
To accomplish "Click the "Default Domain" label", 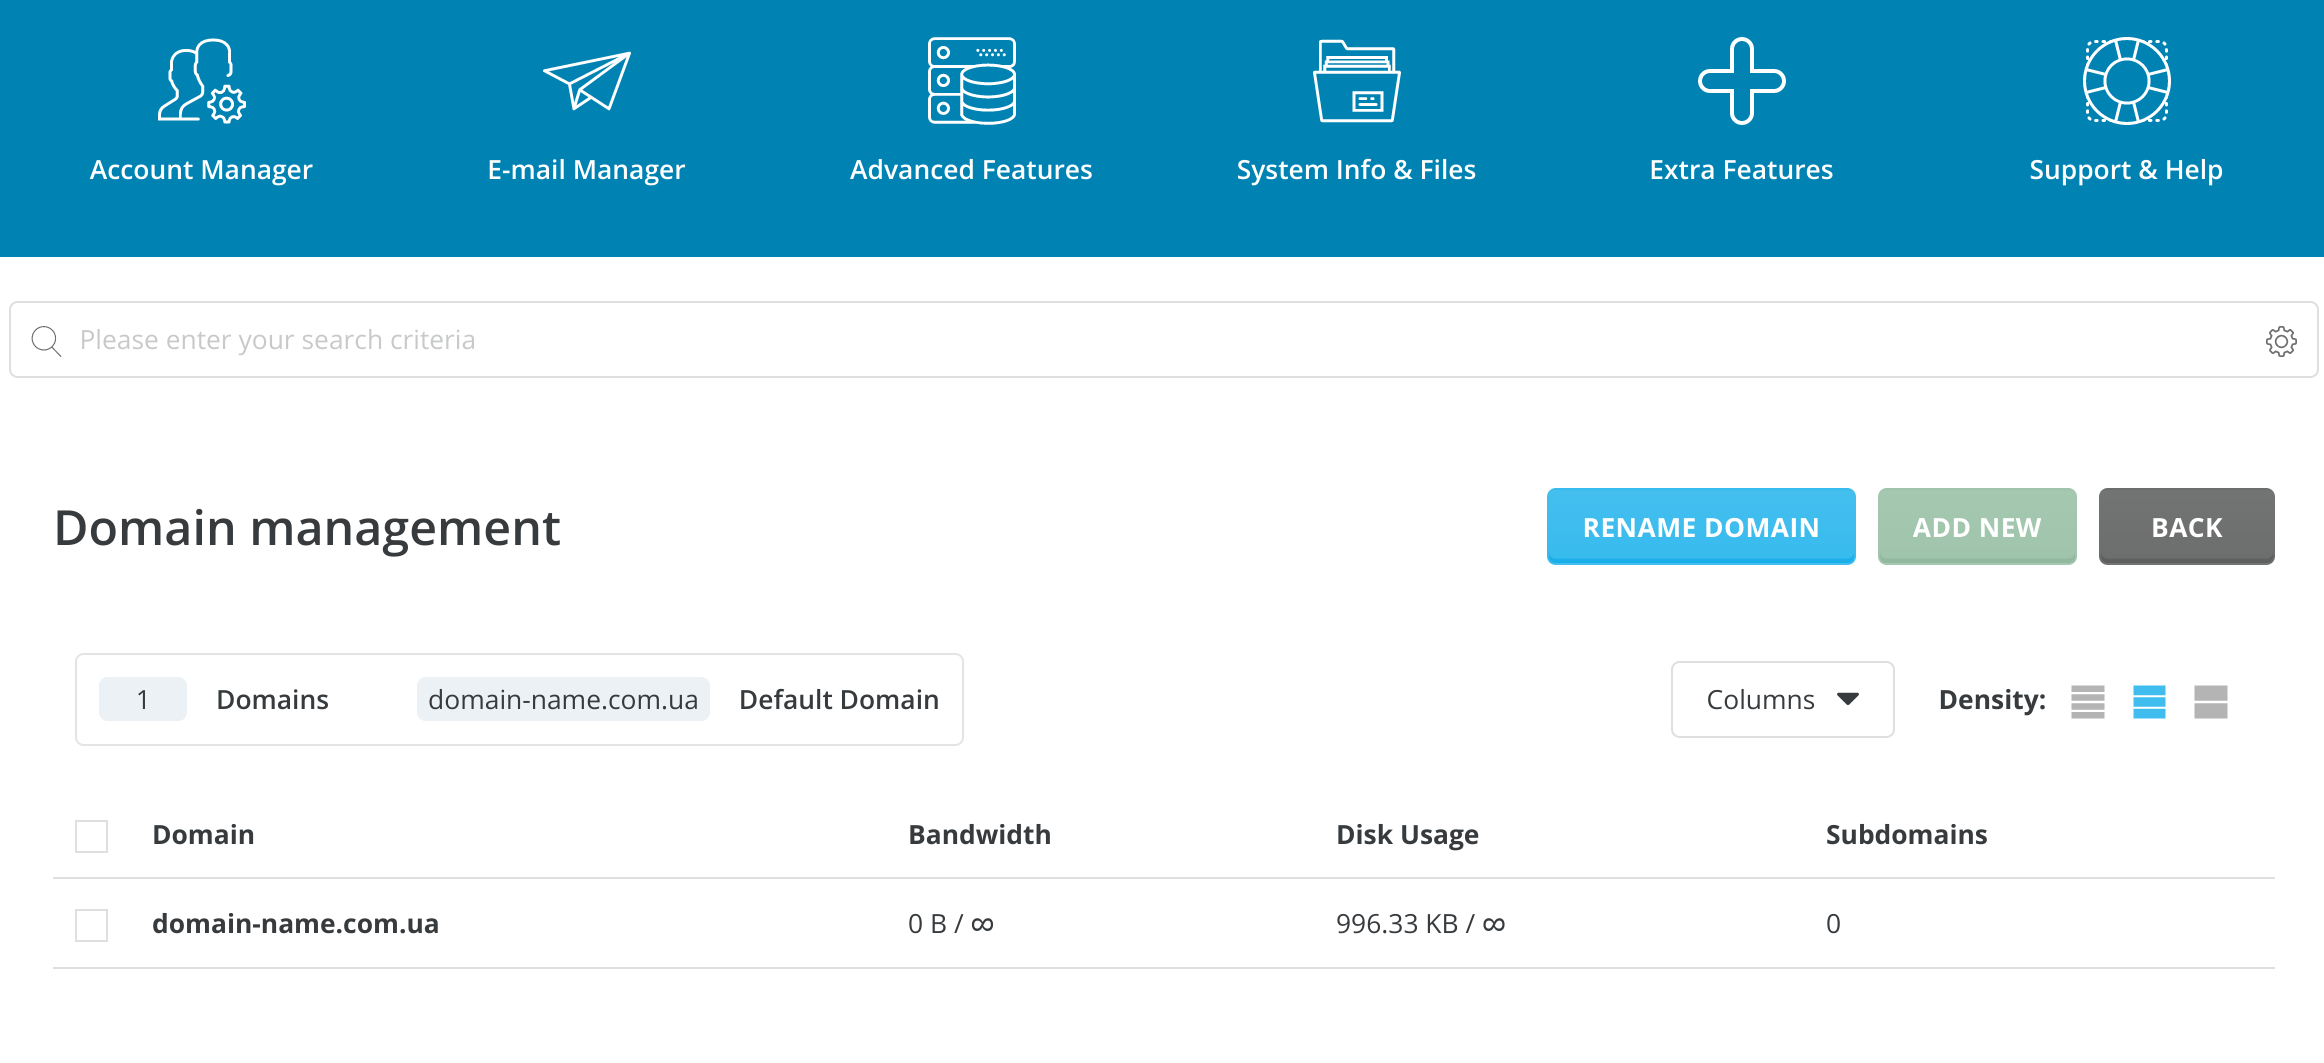I will pyautogui.click(x=839, y=699).
